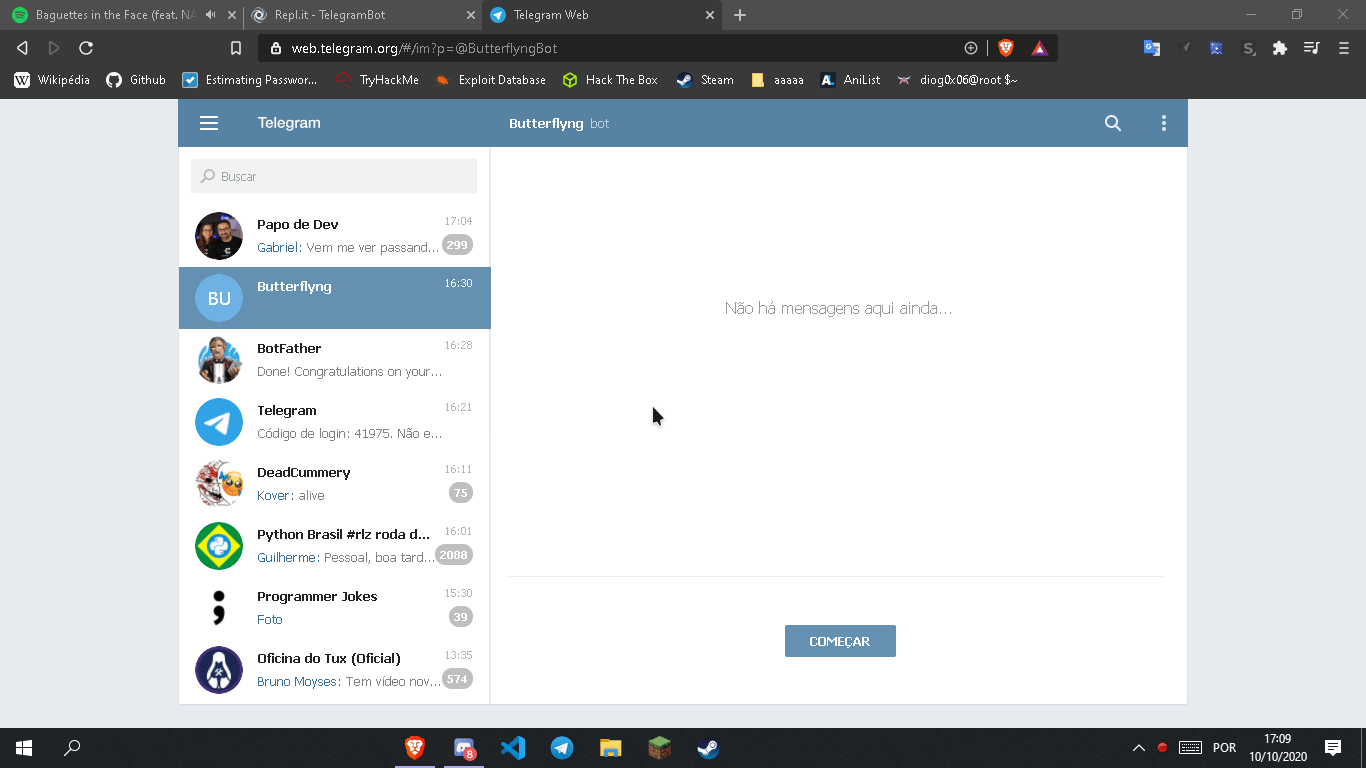The image size is (1366, 768).
Task: Open the TryHackMe bookmark
Action: (x=377, y=80)
